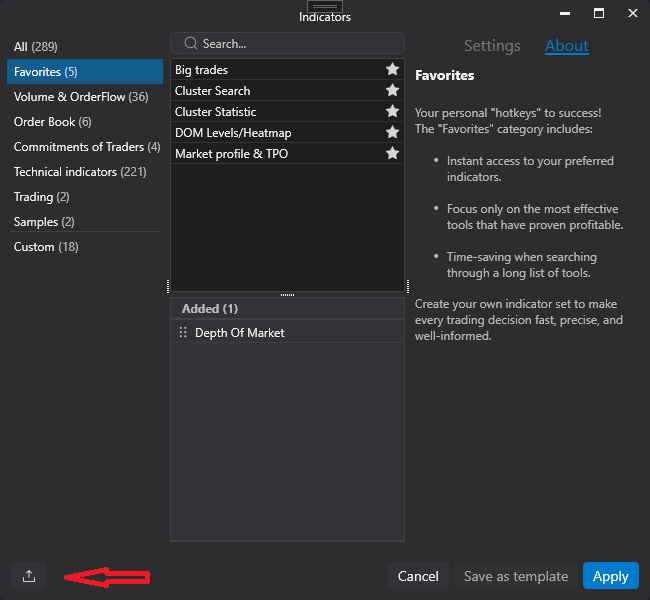Switch to the Settings tab
Screen dimensions: 650x600
492,46
